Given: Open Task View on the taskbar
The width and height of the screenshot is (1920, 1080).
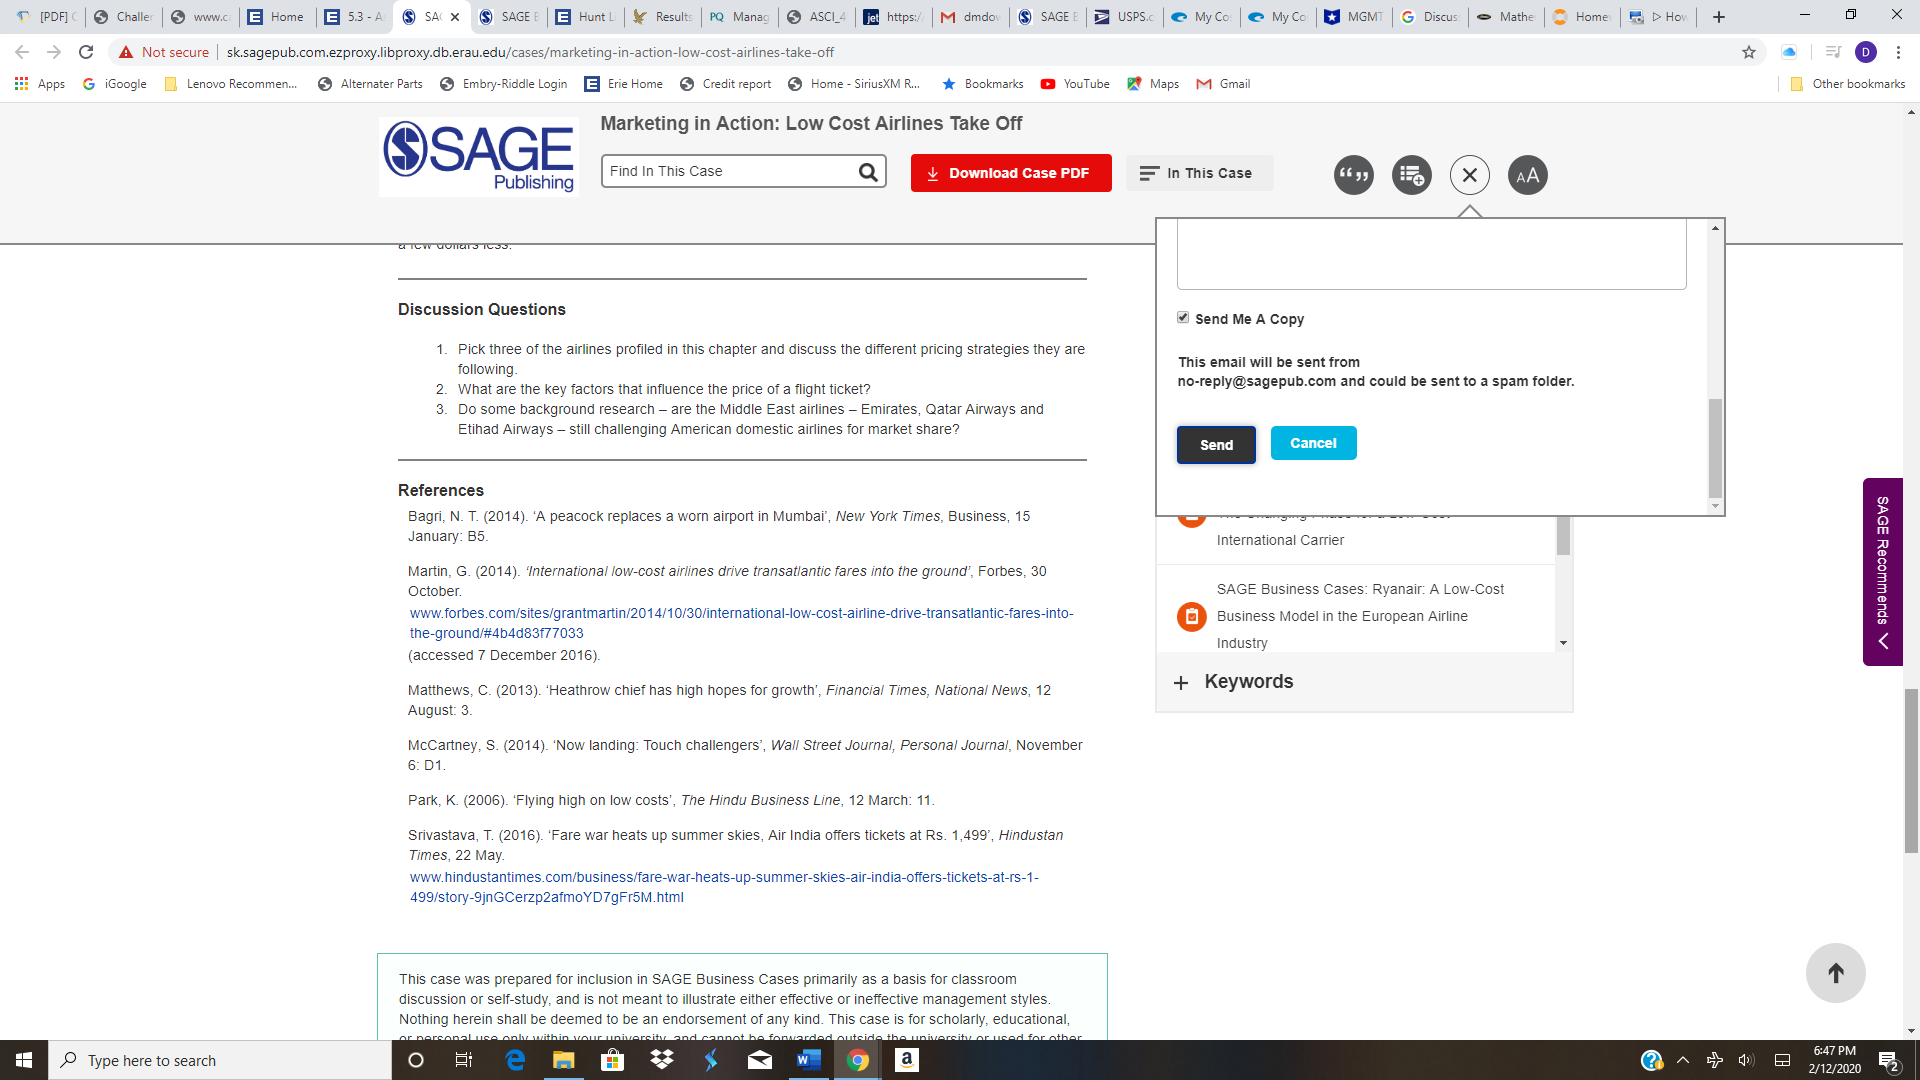Looking at the screenshot, I should [463, 1060].
